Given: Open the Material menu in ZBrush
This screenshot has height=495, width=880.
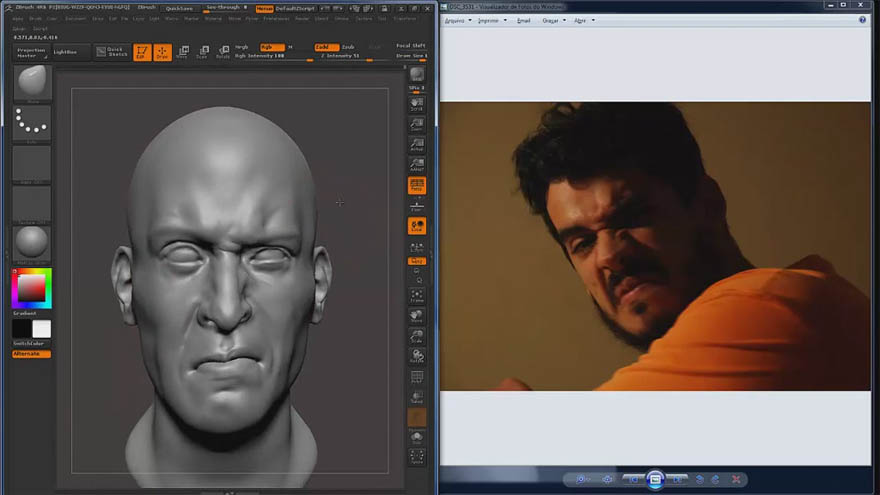Looking at the screenshot, I should tap(213, 19).
